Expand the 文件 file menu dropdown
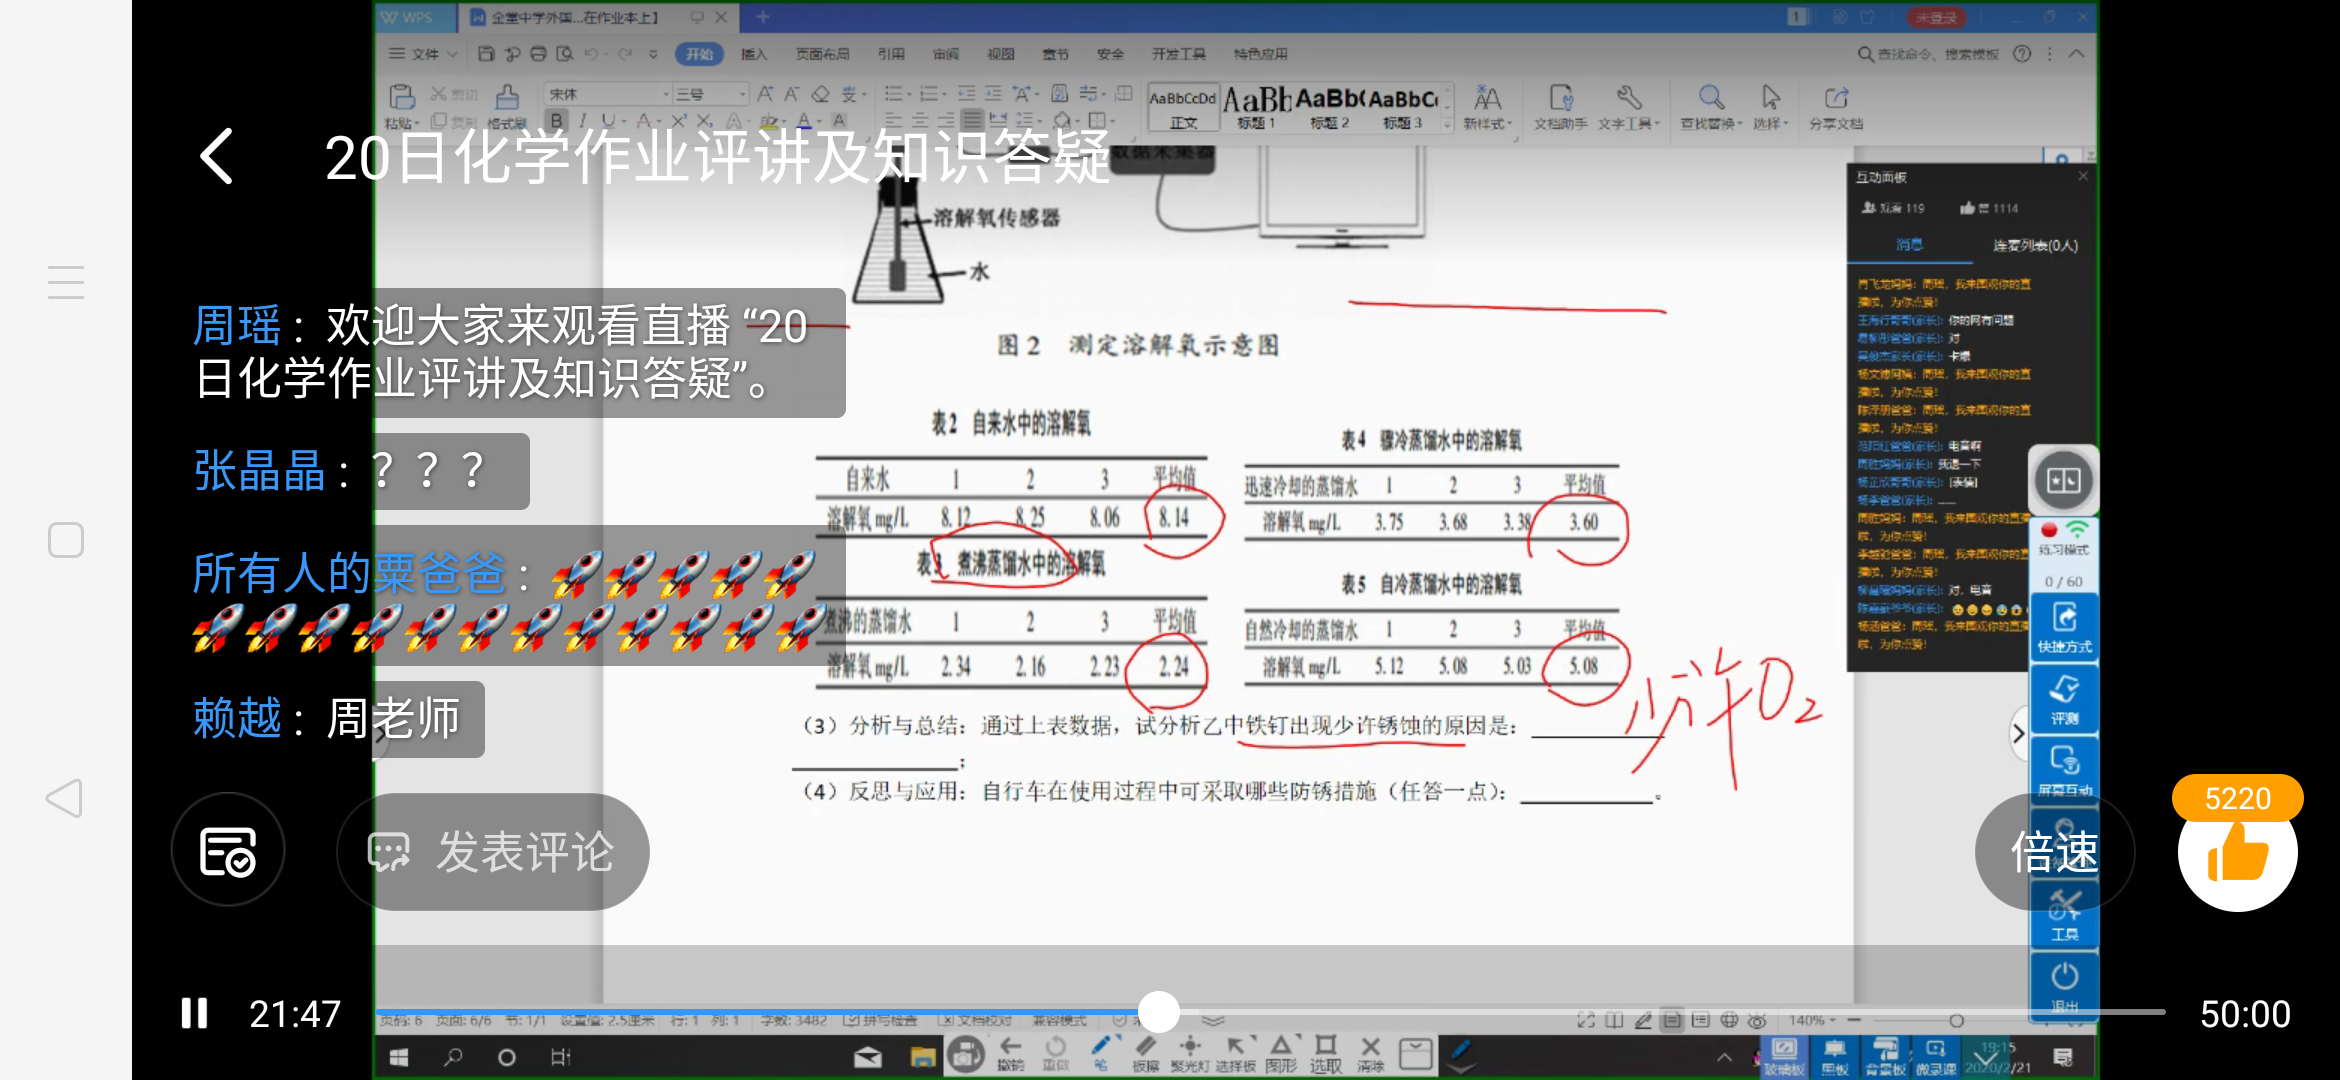2340x1080 pixels. coord(424,54)
